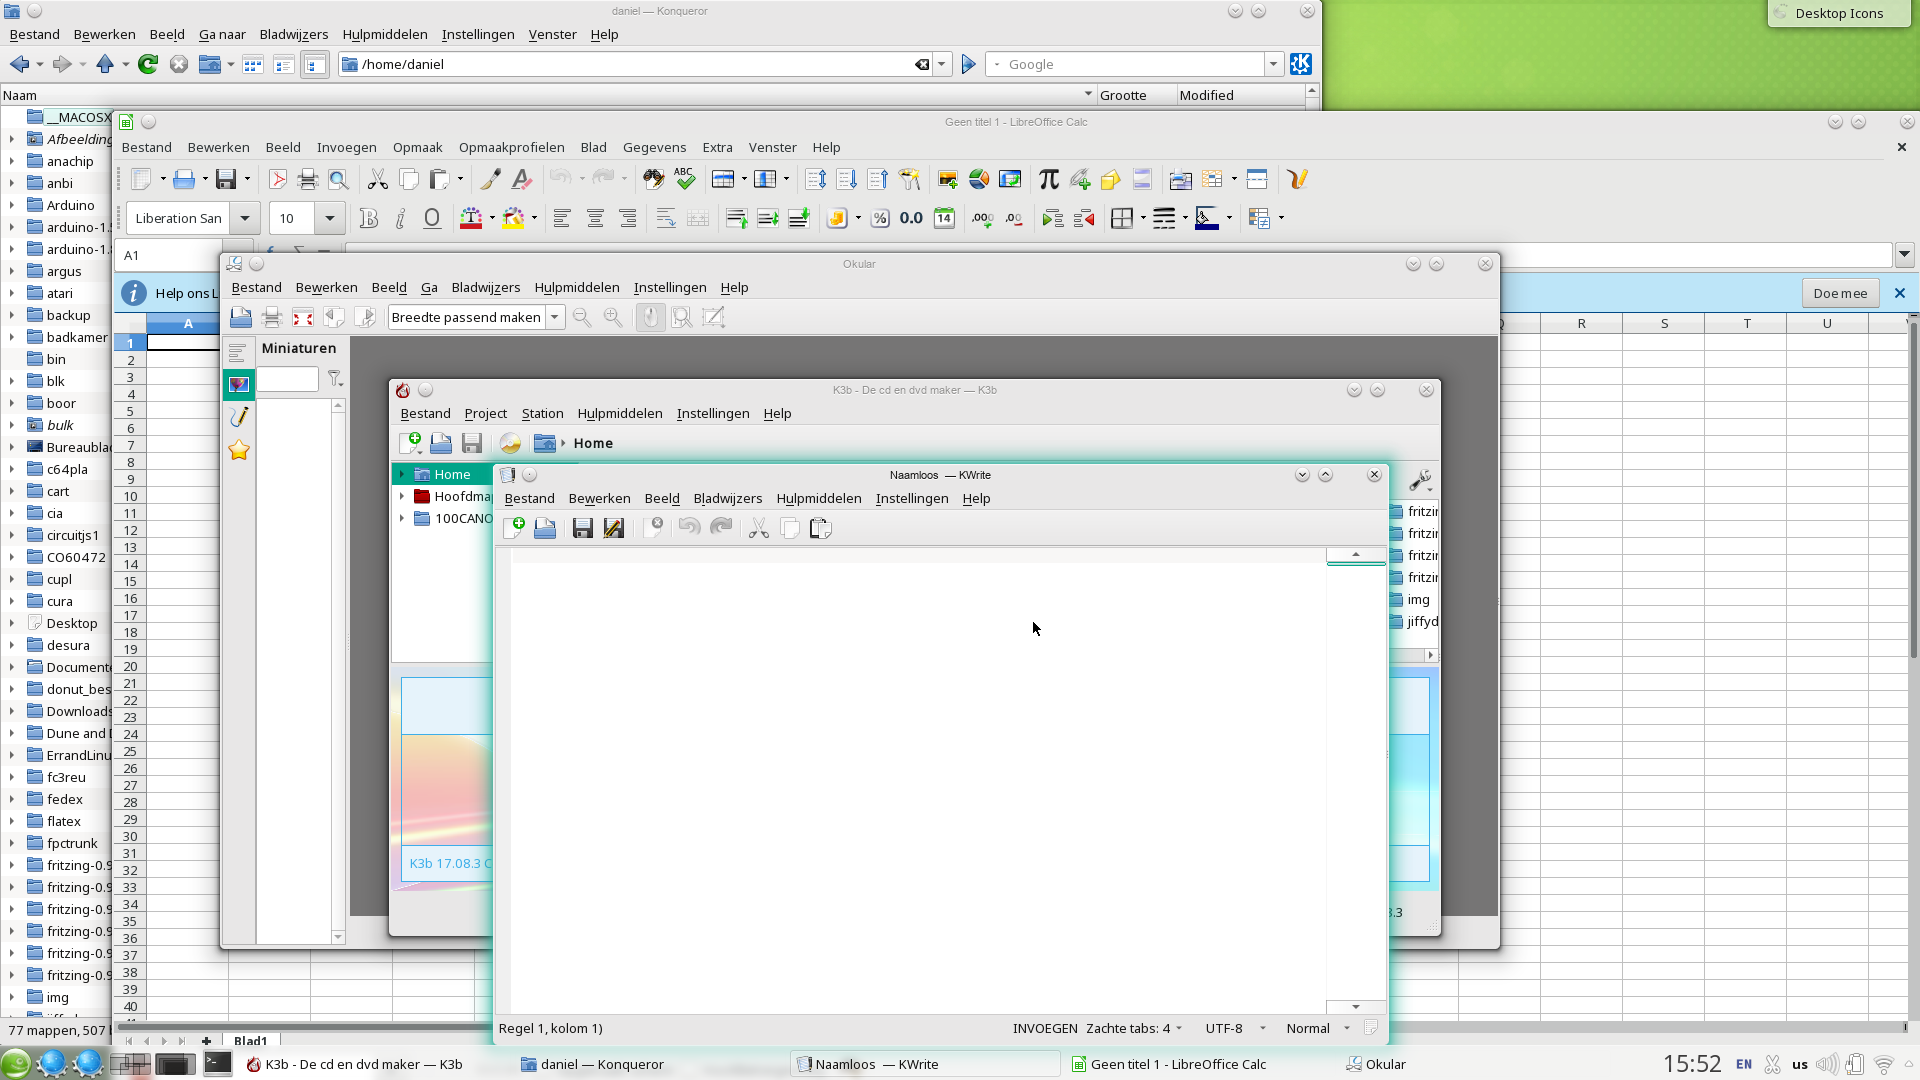Reload the page in Konqueror toolbar
The image size is (1920, 1080).
(x=148, y=64)
